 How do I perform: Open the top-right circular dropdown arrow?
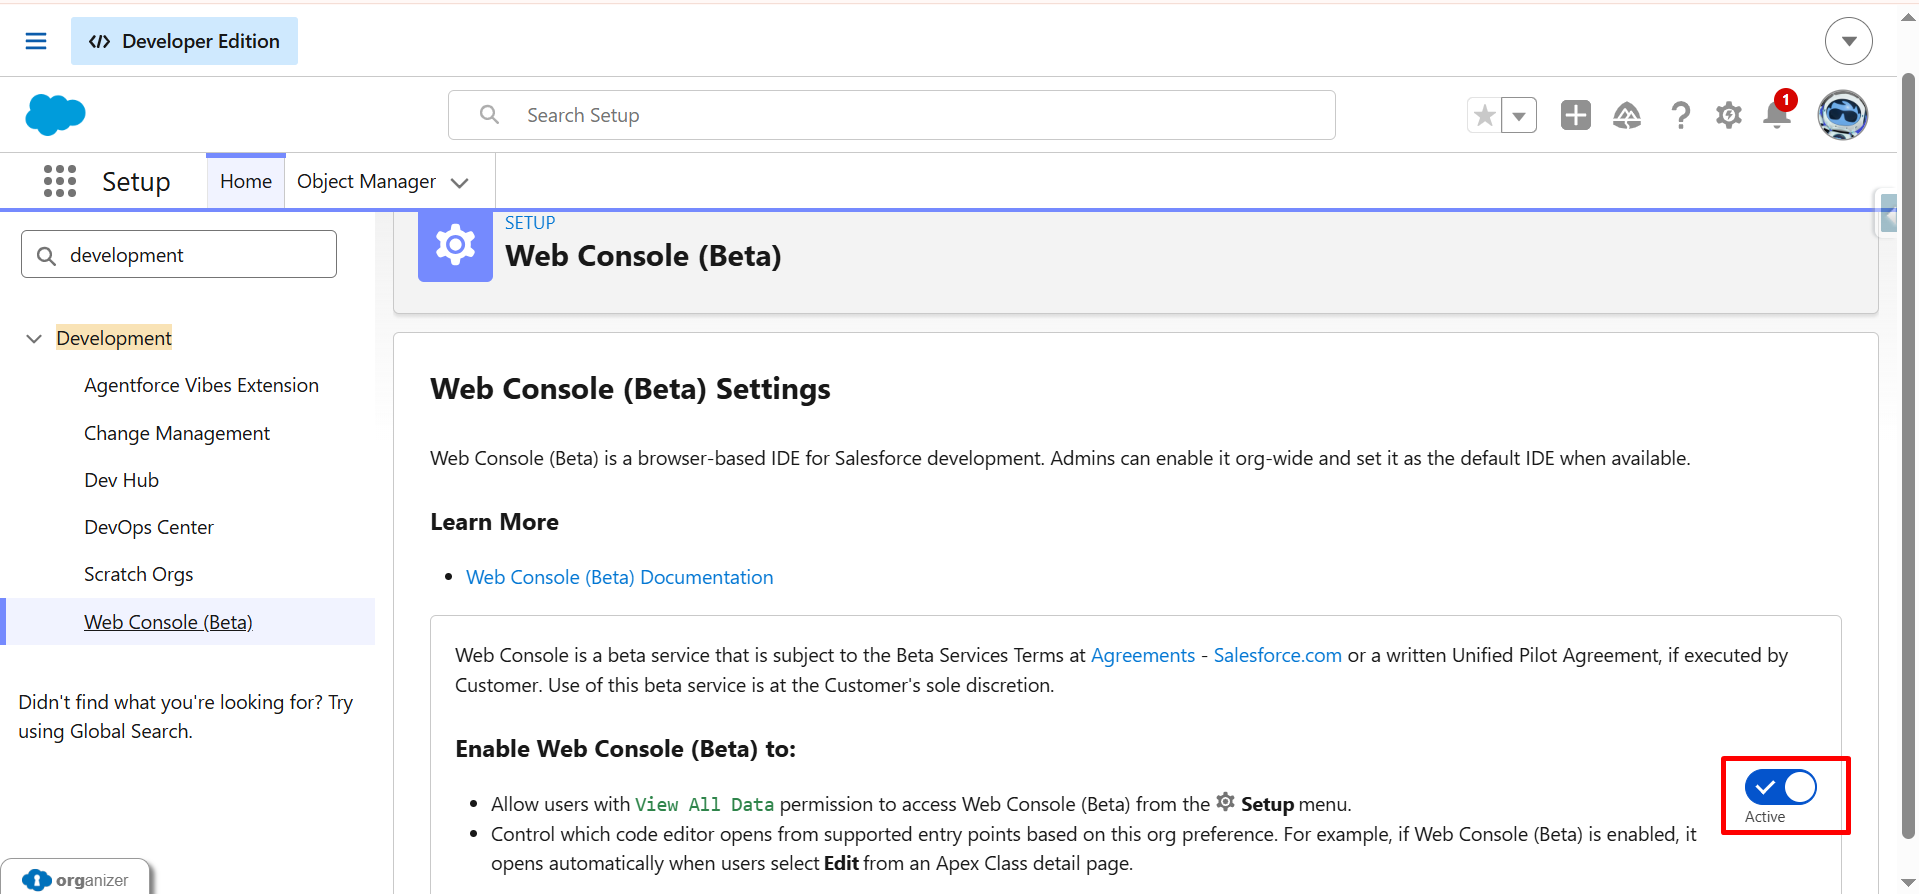(1848, 41)
